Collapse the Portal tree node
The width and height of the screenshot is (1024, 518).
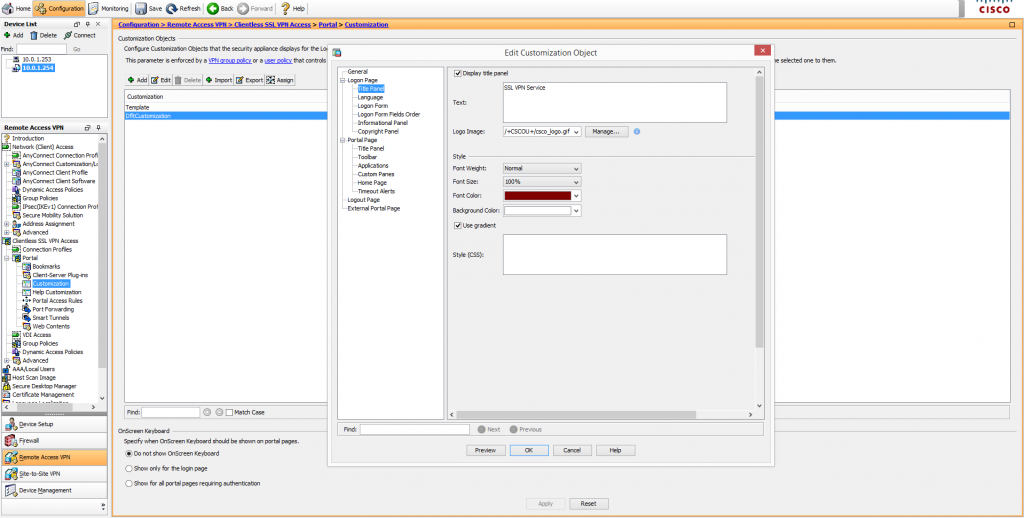coord(7,258)
